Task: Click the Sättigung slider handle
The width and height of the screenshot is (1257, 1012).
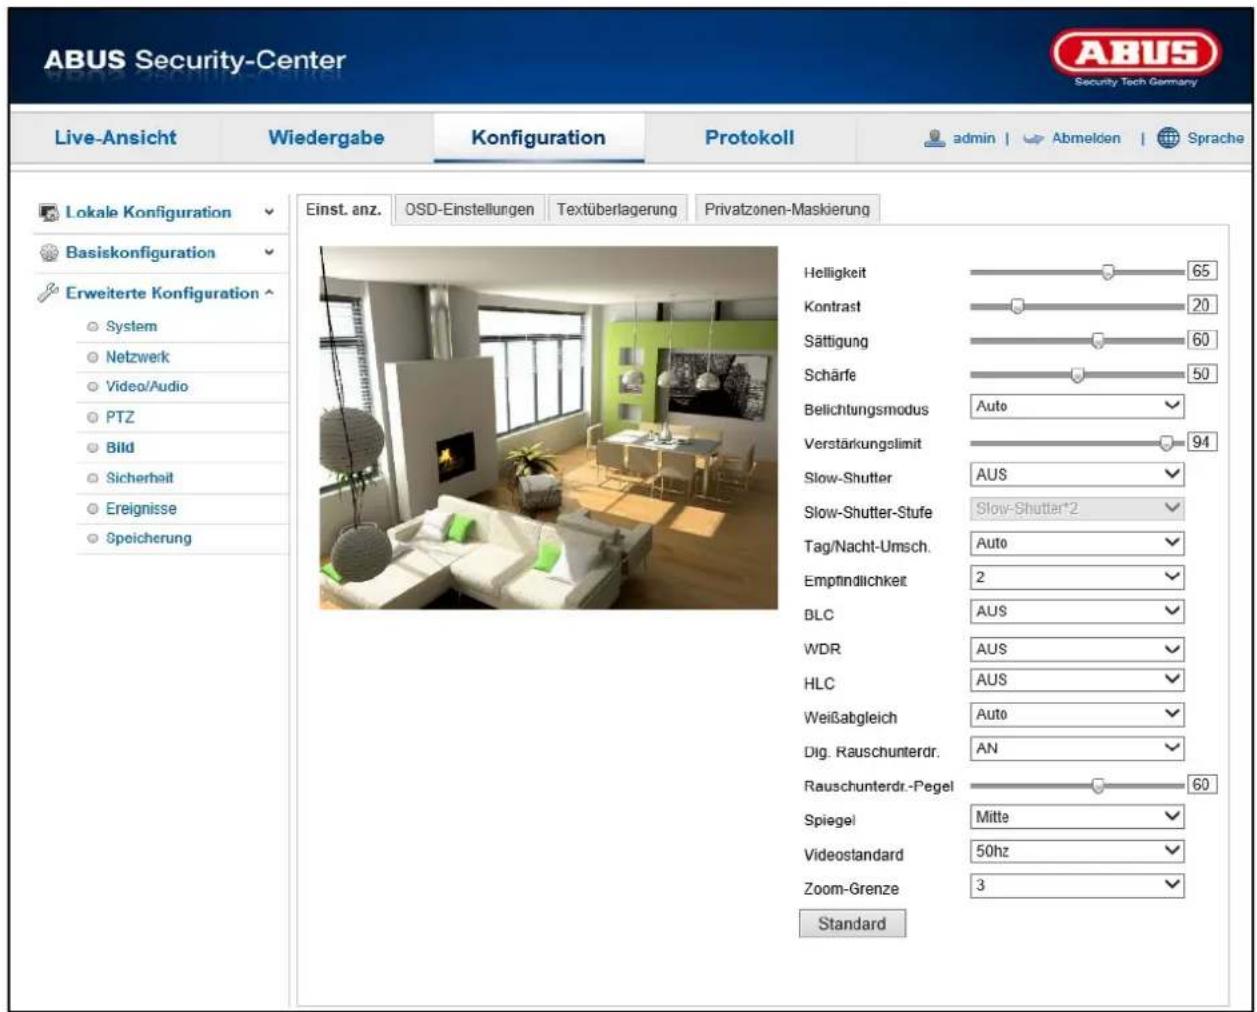Action: [x=1098, y=341]
